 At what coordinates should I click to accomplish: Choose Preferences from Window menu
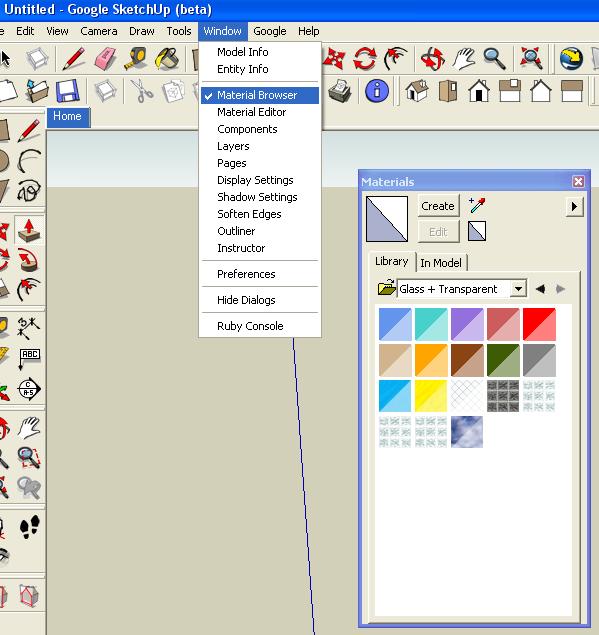click(x=260, y=274)
